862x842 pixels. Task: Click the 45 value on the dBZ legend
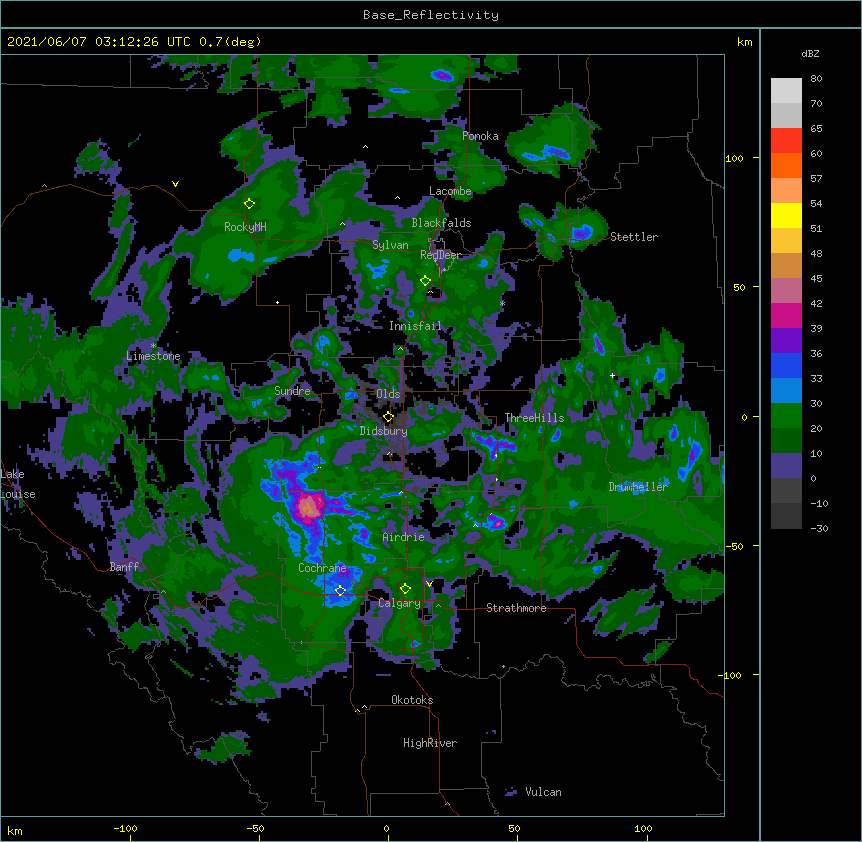(816, 279)
